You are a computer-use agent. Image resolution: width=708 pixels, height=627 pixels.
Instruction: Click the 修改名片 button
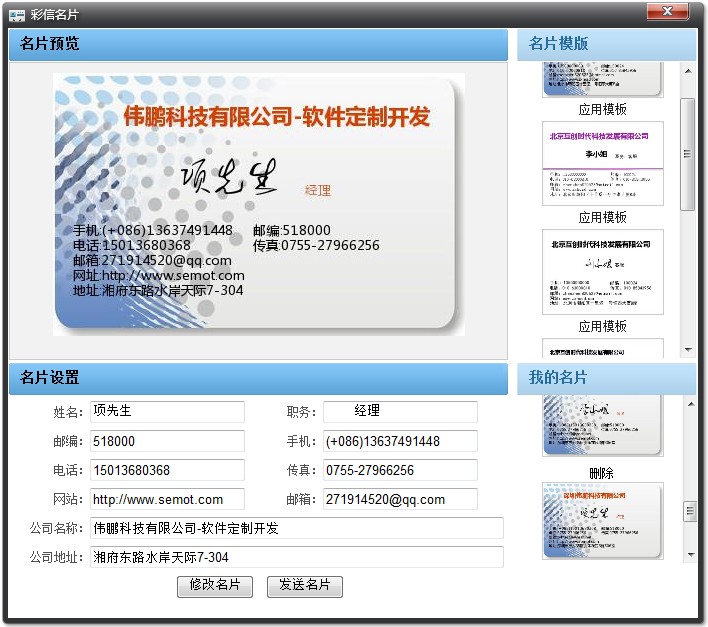click(214, 586)
